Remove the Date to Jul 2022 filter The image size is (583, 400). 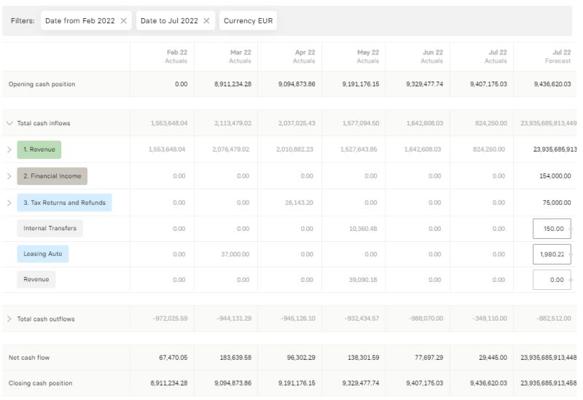click(x=206, y=21)
